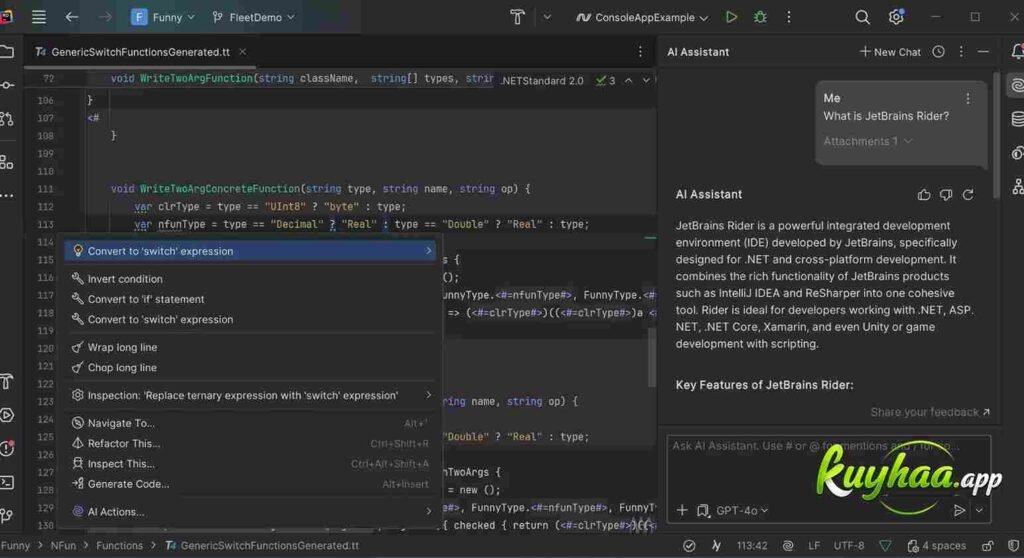Click Functions breadcrumb in navigation bar
This screenshot has width=1024, height=558.
coord(119,546)
